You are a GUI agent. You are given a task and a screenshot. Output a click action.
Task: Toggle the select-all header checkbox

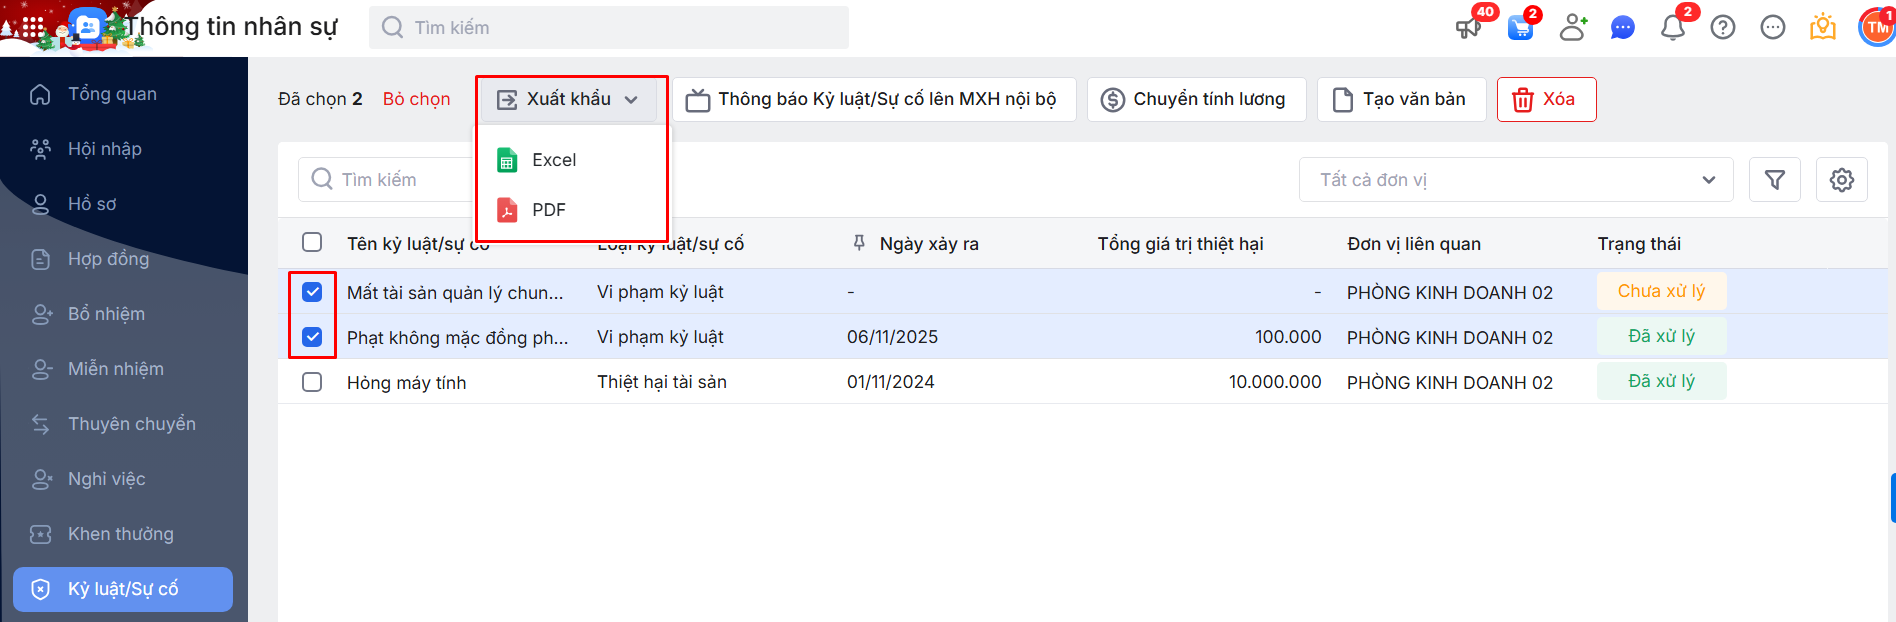[x=312, y=243]
